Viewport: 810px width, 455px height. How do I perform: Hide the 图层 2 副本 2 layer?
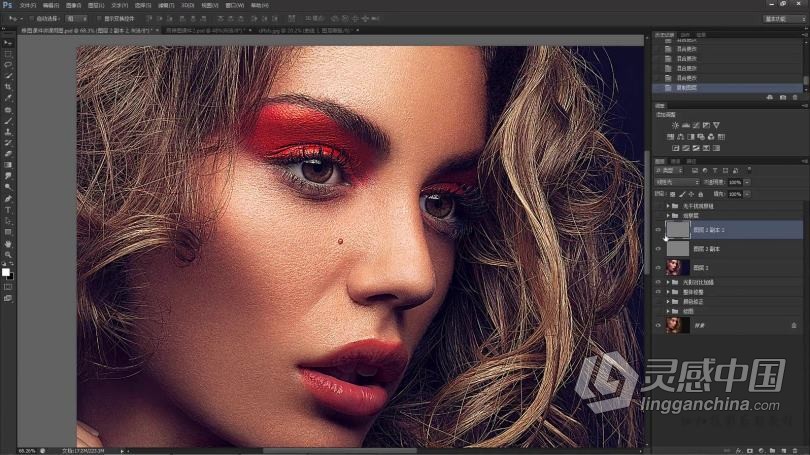pos(658,230)
